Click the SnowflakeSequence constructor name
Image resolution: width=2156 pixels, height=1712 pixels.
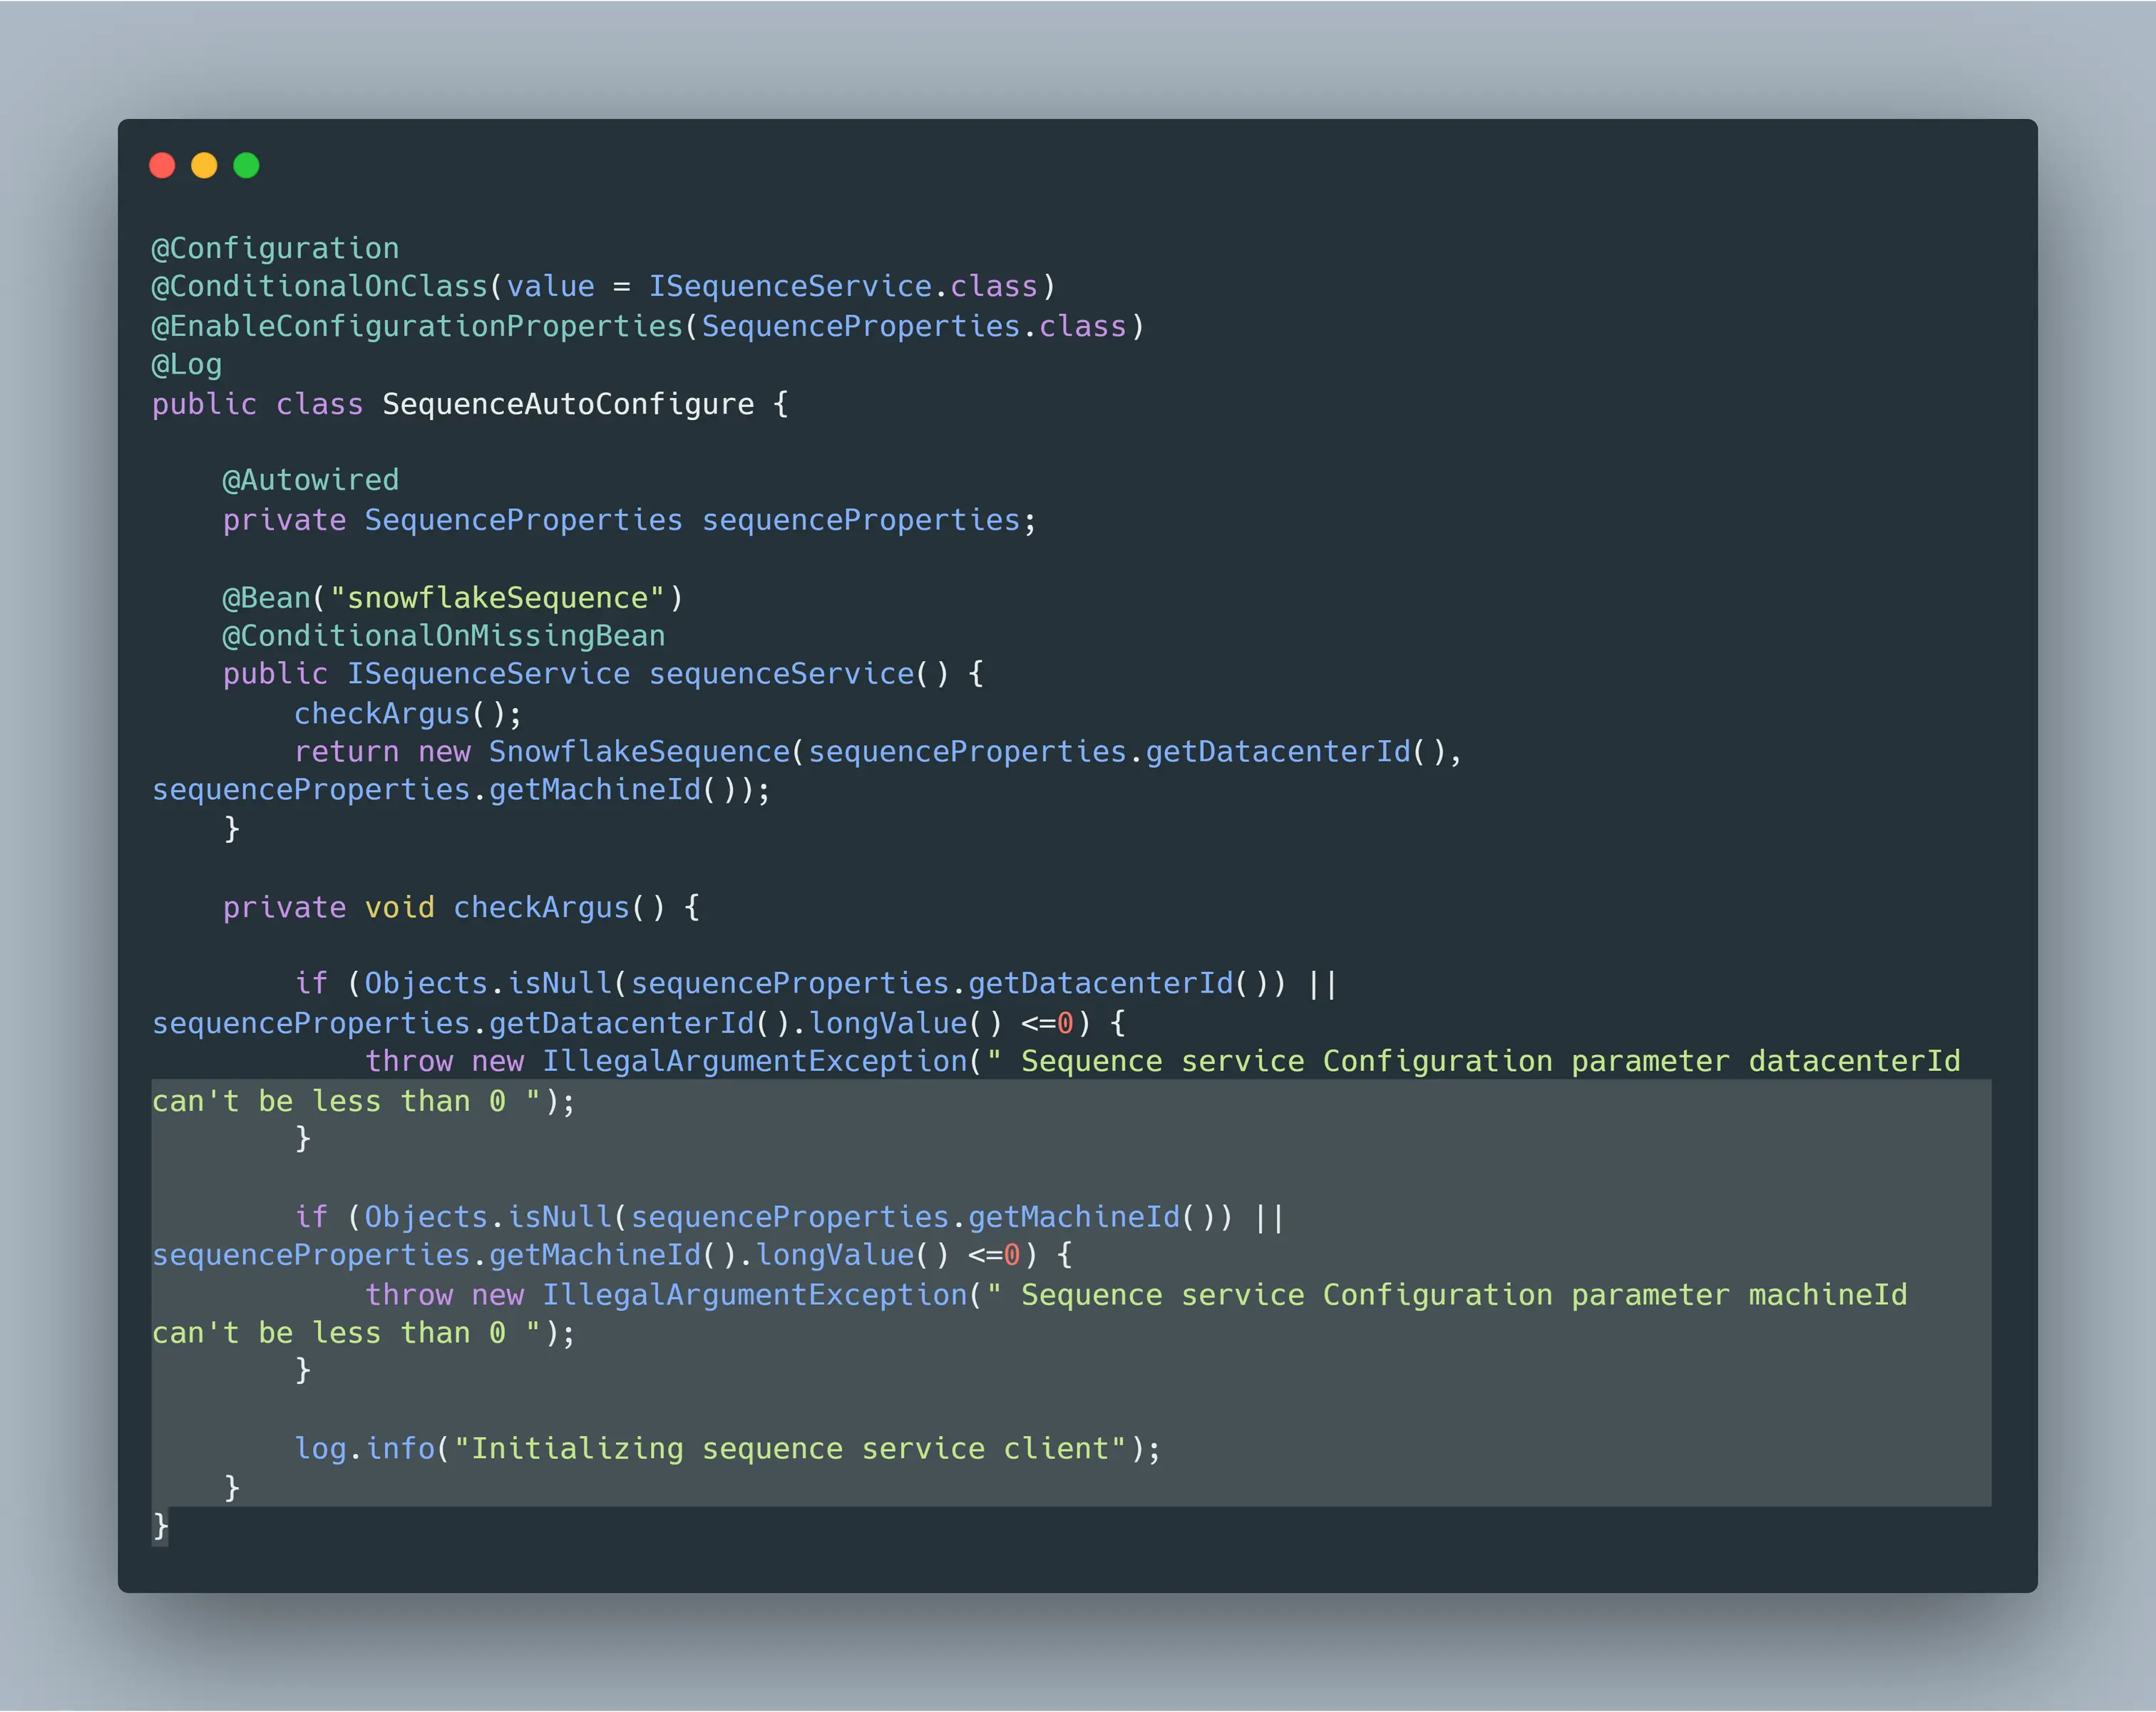click(639, 752)
